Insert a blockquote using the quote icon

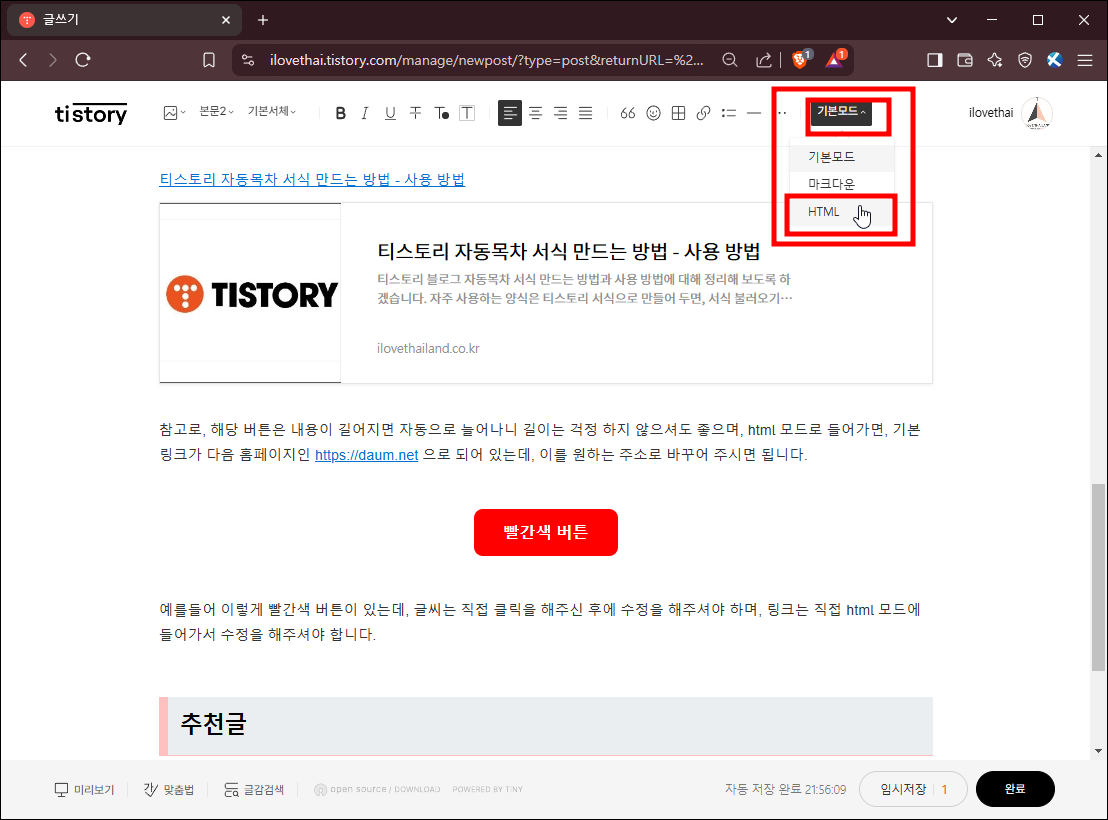coord(628,113)
